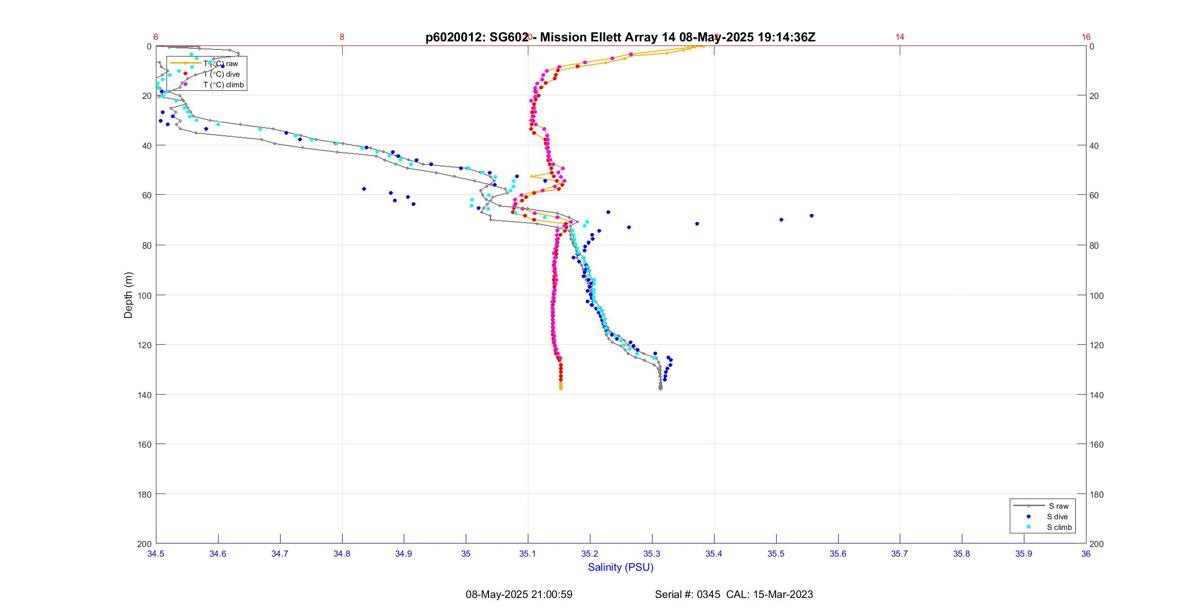Click red temperature tick label '8'
The height and width of the screenshot is (611, 1200).
342,37
